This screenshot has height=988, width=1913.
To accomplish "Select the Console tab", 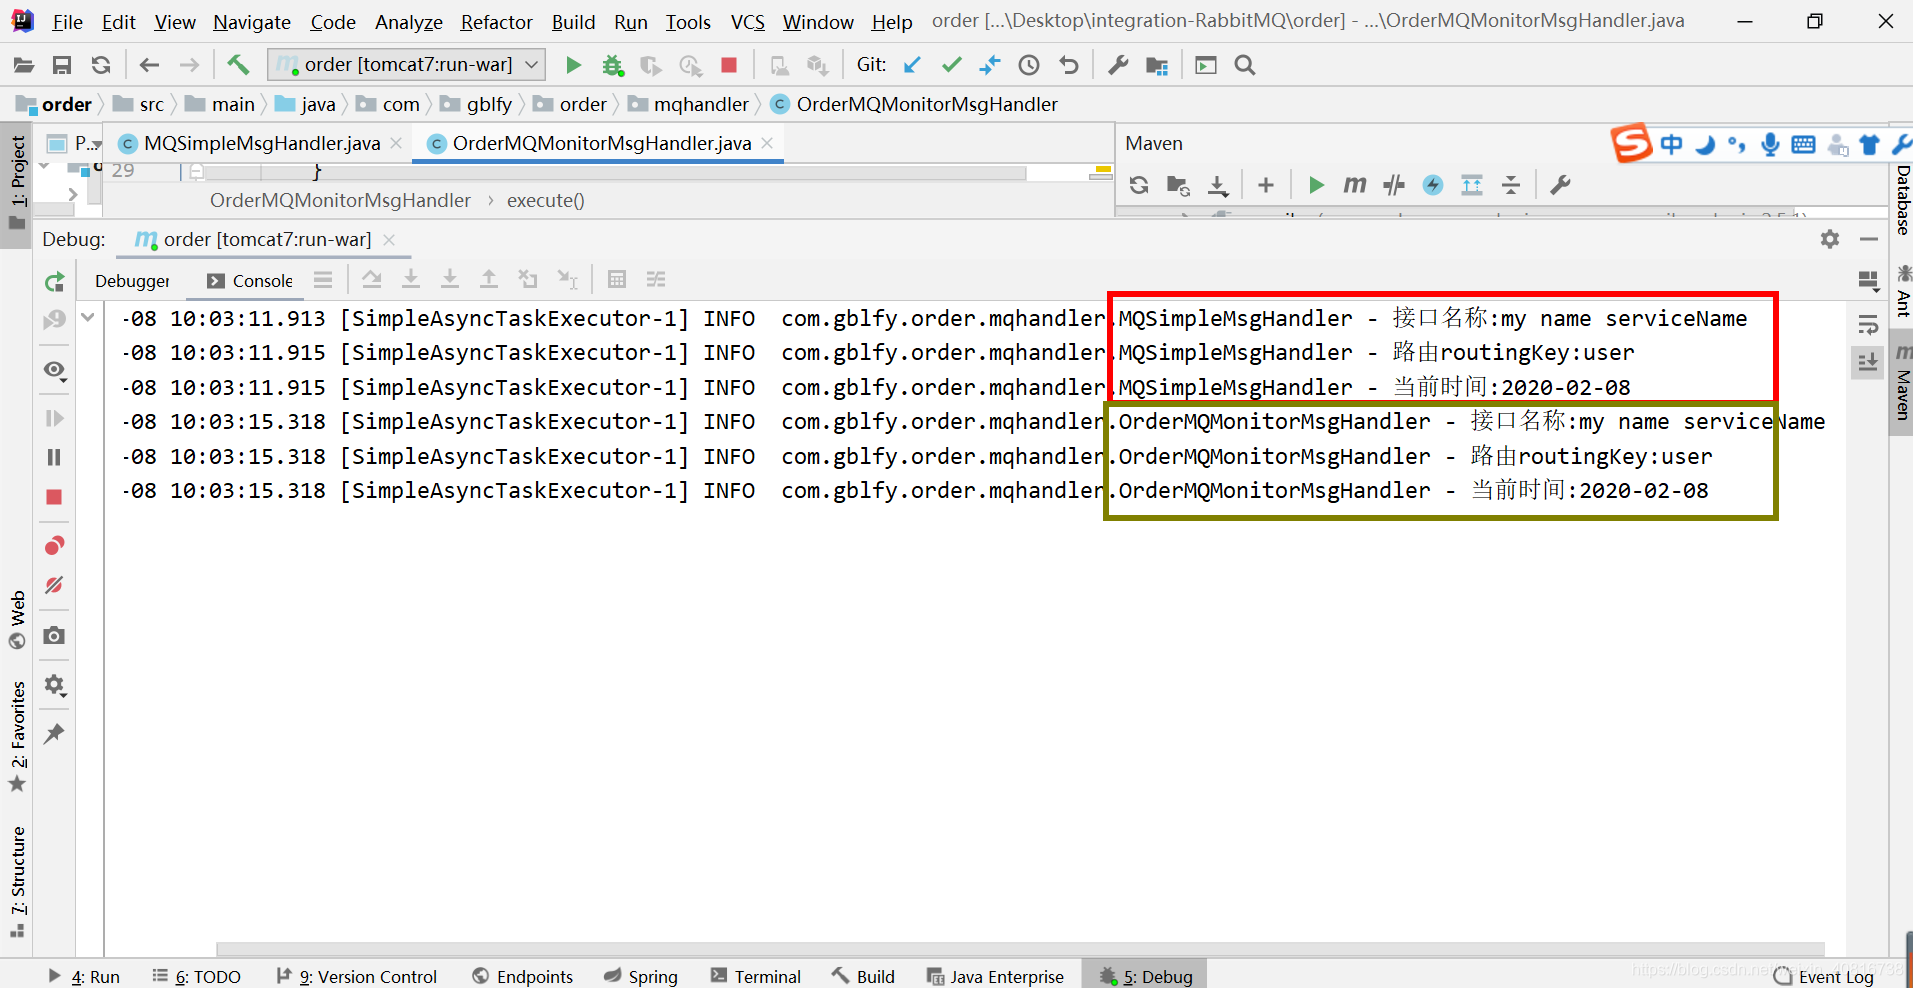I will coord(250,281).
